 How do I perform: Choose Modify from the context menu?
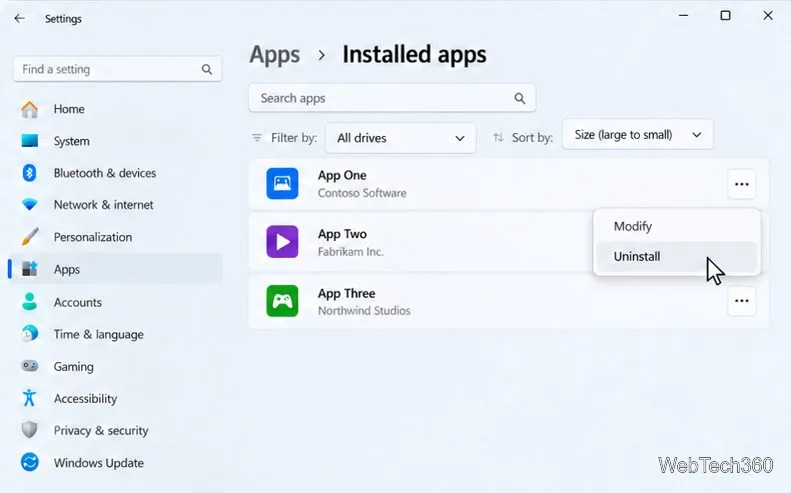pyautogui.click(x=677, y=226)
